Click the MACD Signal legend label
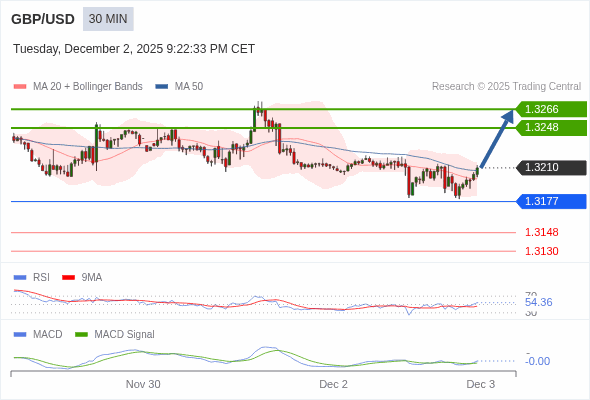This screenshot has width=590, height=400. coord(125,335)
